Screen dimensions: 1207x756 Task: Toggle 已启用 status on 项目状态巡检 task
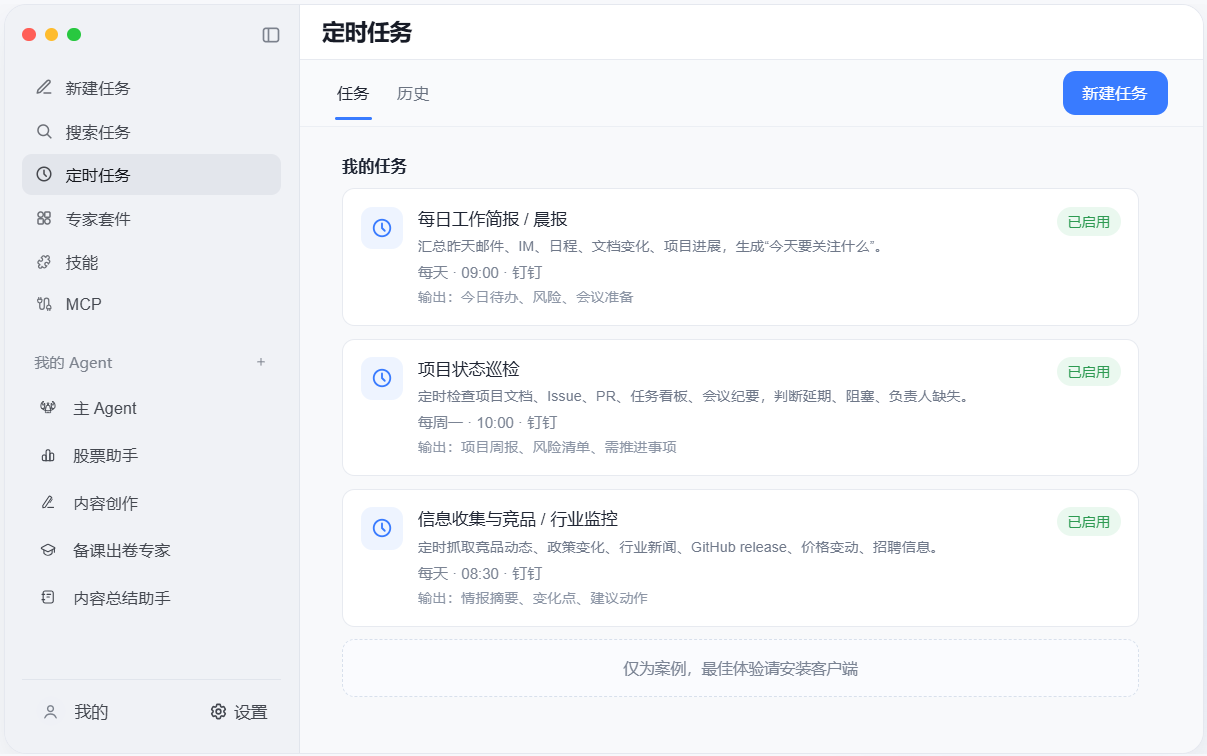1089,372
